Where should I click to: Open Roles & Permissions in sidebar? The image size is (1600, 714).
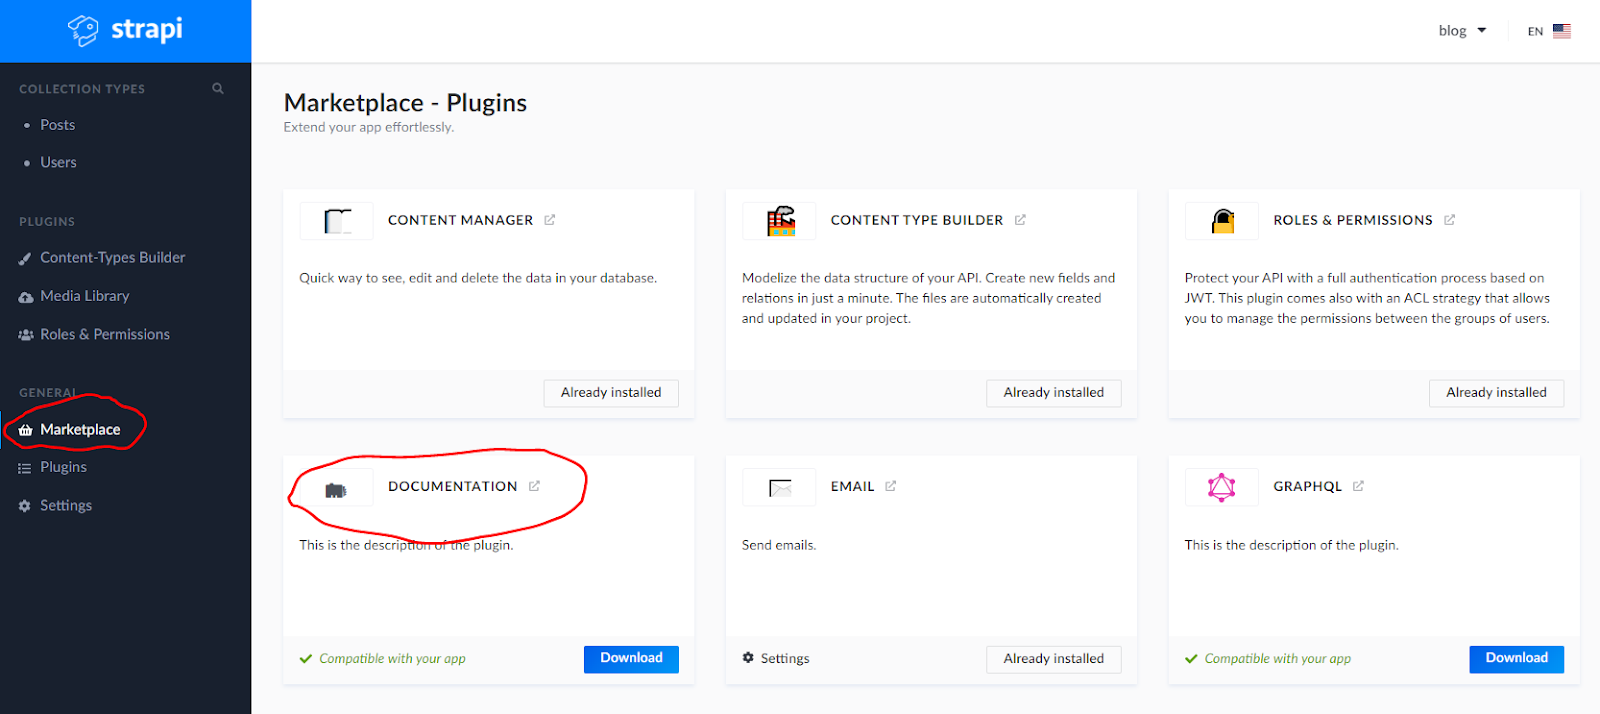pos(105,334)
